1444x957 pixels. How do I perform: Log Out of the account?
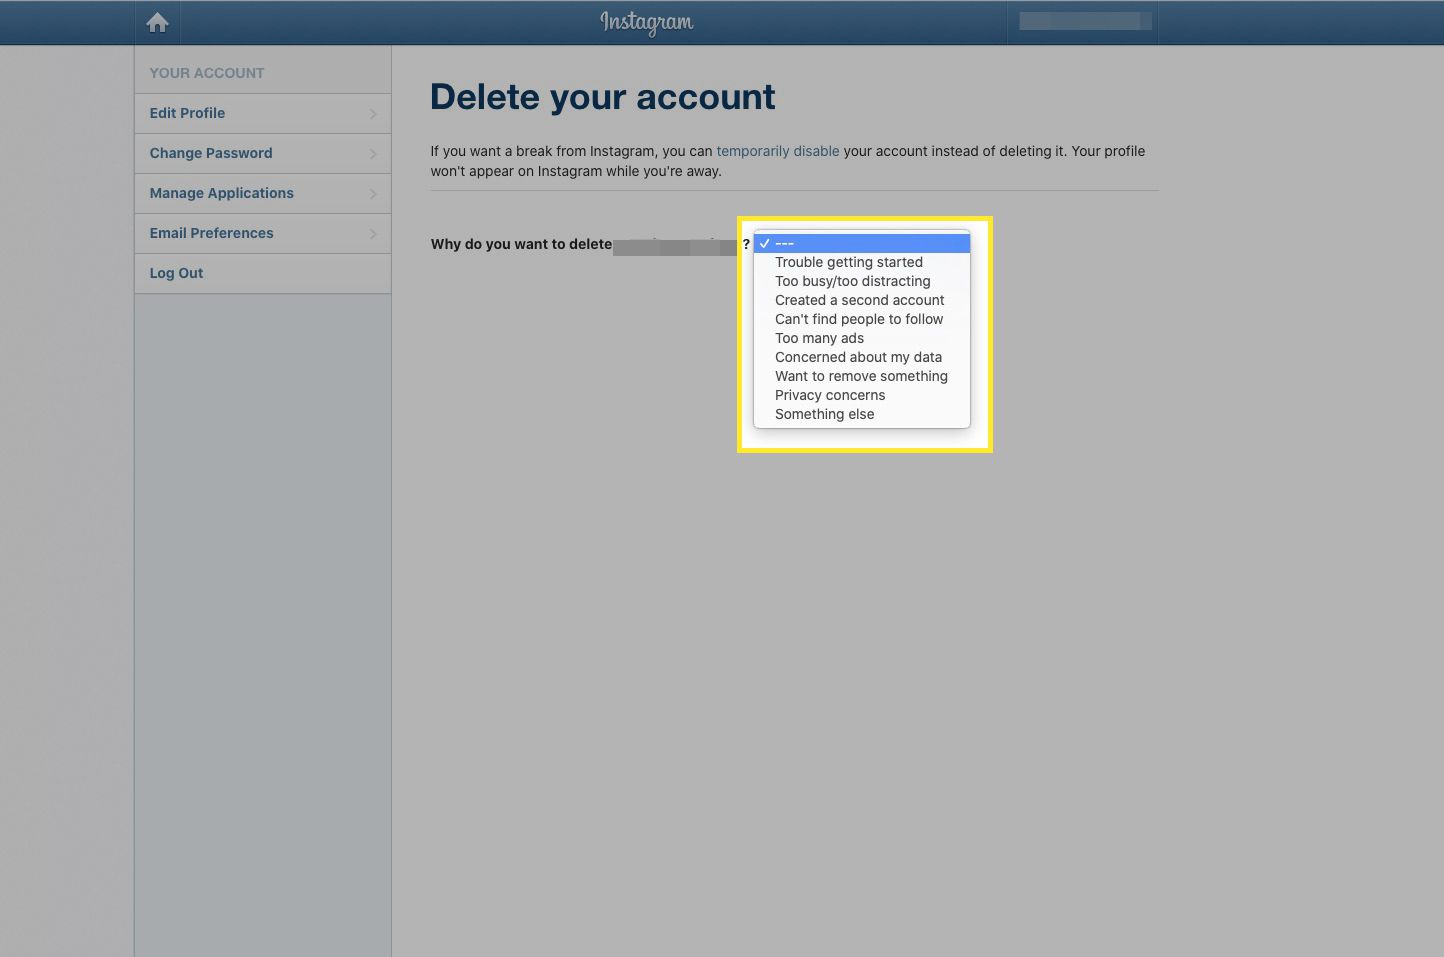262,273
